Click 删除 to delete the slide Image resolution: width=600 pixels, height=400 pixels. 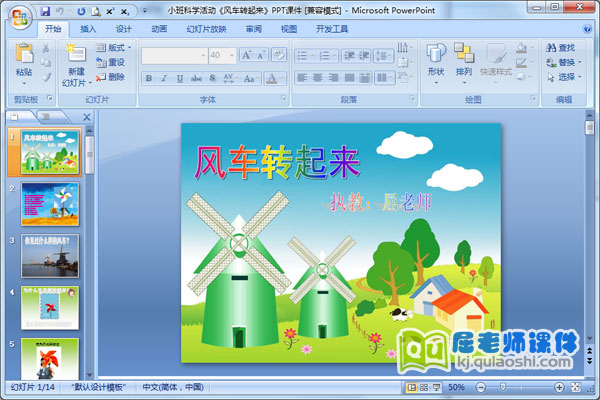111,77
